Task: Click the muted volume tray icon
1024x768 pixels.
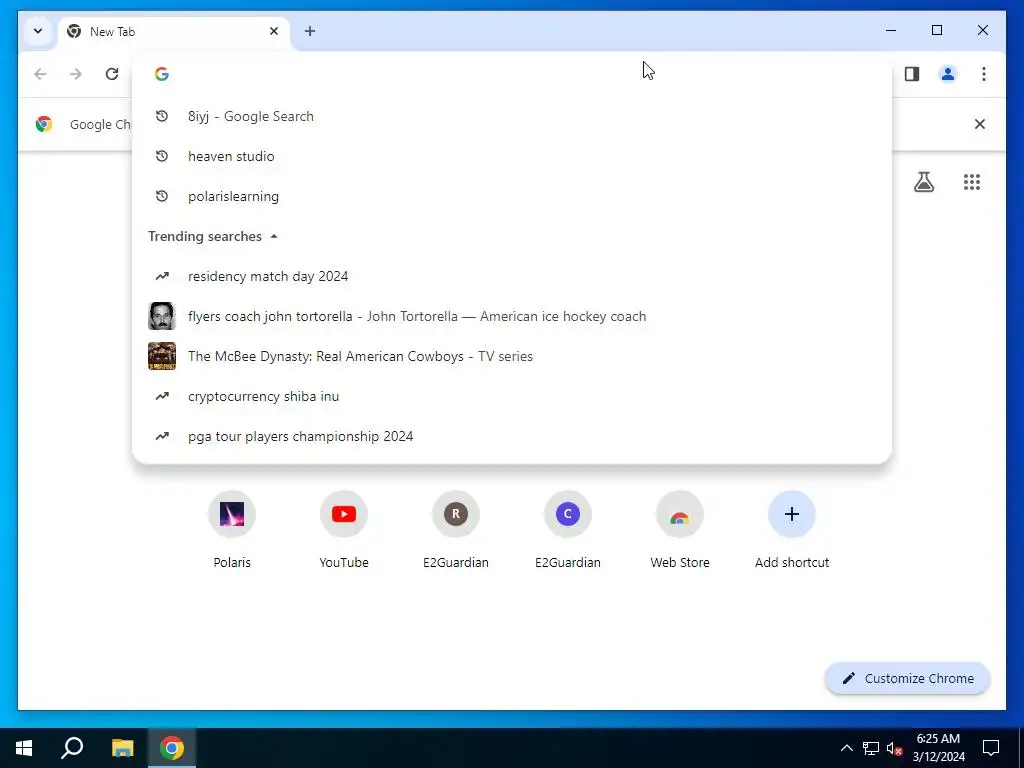Action: (895, 748)
